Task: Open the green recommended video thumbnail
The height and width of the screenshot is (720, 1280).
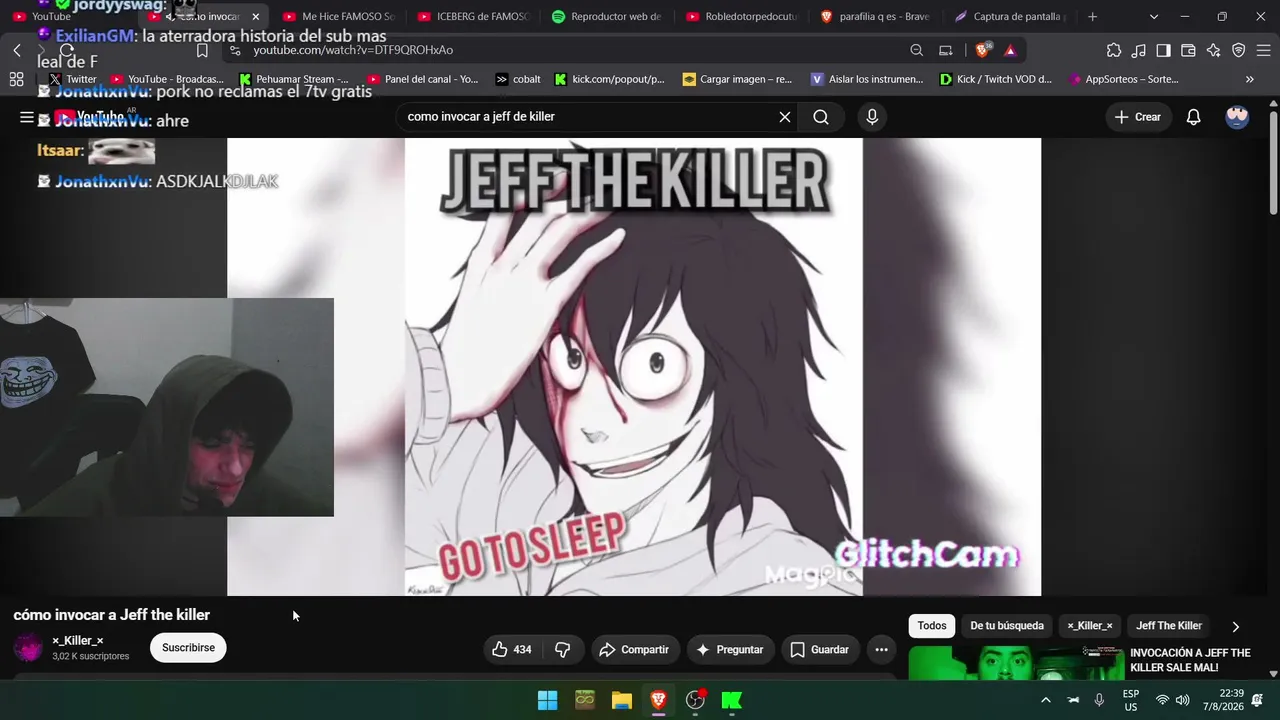Action: pyautogui.click(x=1015, y=663)
